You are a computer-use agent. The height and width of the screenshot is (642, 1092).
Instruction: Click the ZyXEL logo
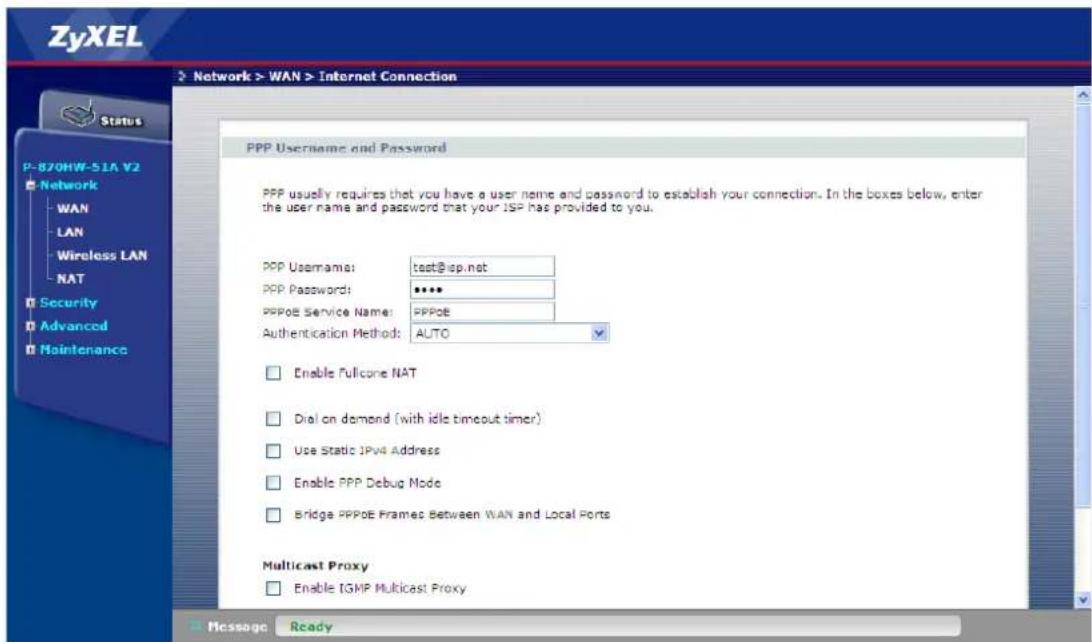coord(95,37)
